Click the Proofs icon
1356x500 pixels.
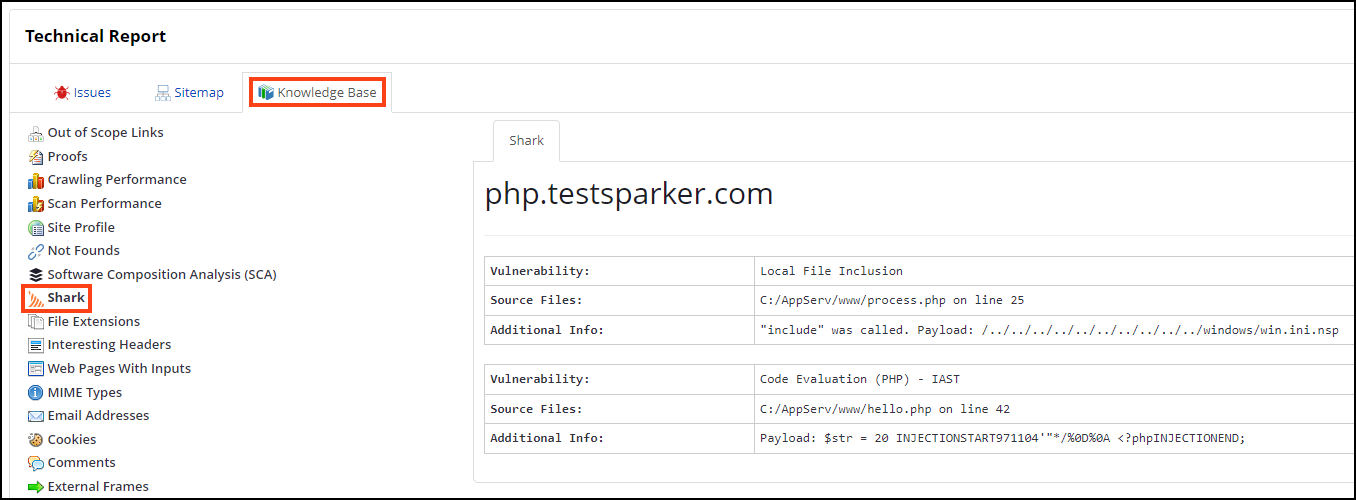(x=36, y=157)
